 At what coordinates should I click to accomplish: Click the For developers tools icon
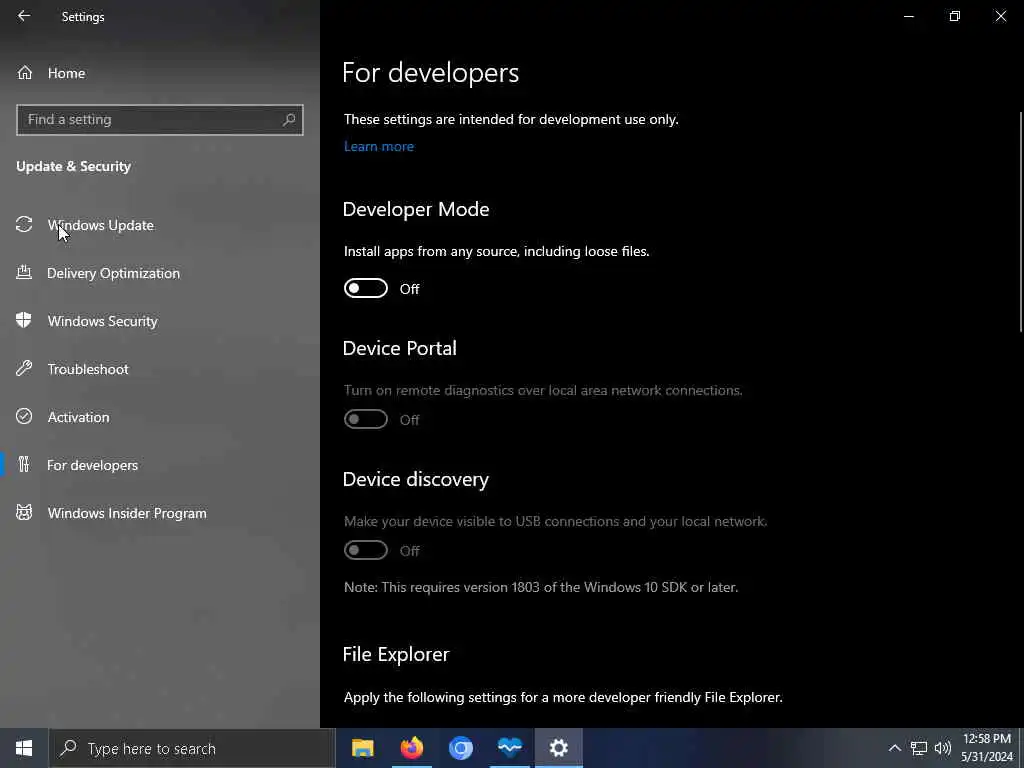24,464
